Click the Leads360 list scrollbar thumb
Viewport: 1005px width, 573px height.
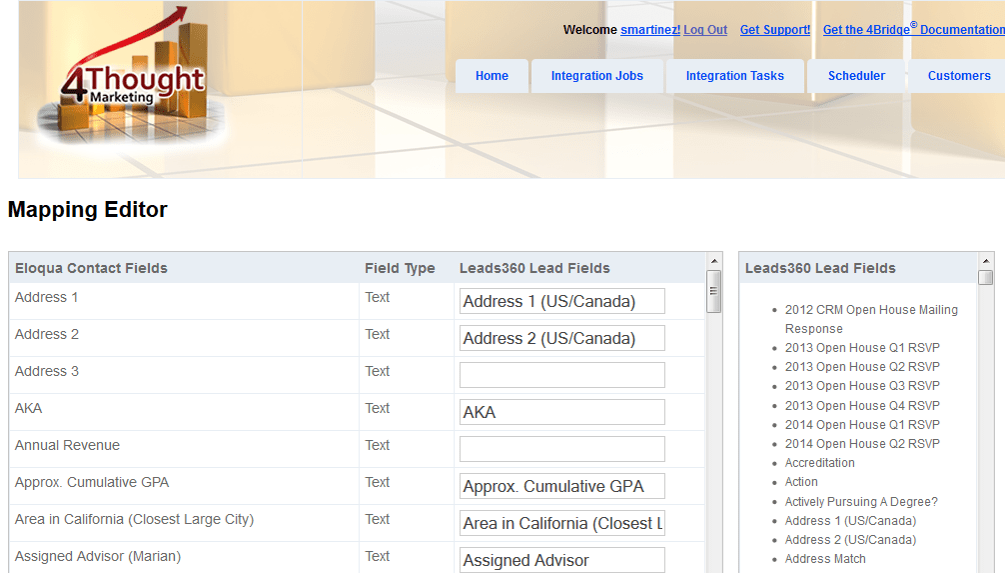(x=986, y=278)
